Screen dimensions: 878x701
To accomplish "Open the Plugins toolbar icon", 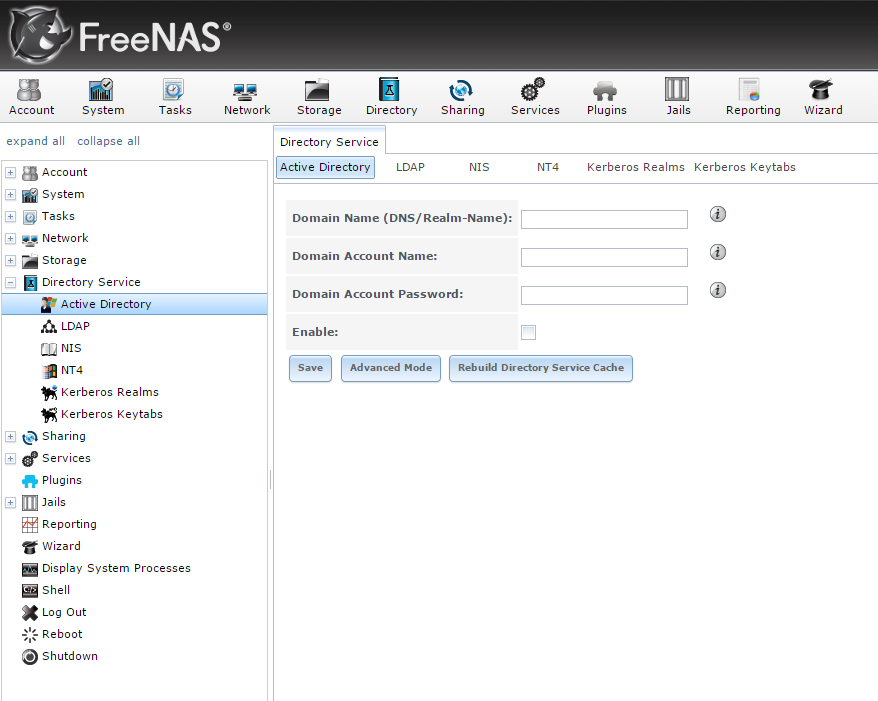I will coord(606,97).
